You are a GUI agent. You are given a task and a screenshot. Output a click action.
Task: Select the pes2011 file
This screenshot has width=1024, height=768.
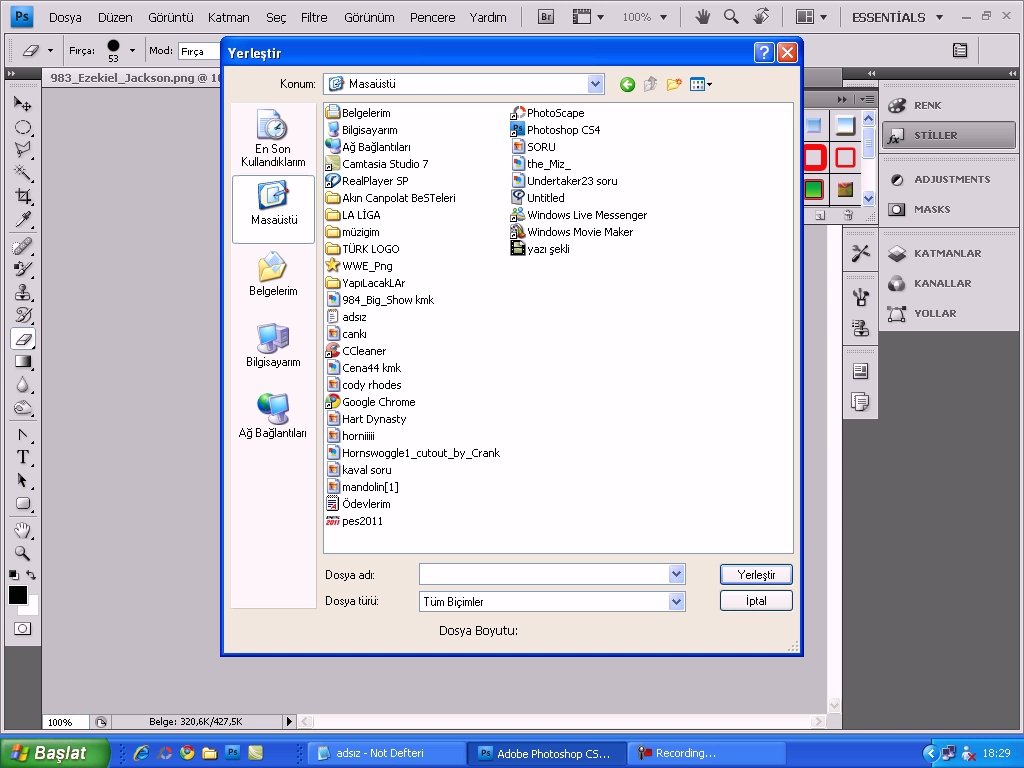[355, 520]
